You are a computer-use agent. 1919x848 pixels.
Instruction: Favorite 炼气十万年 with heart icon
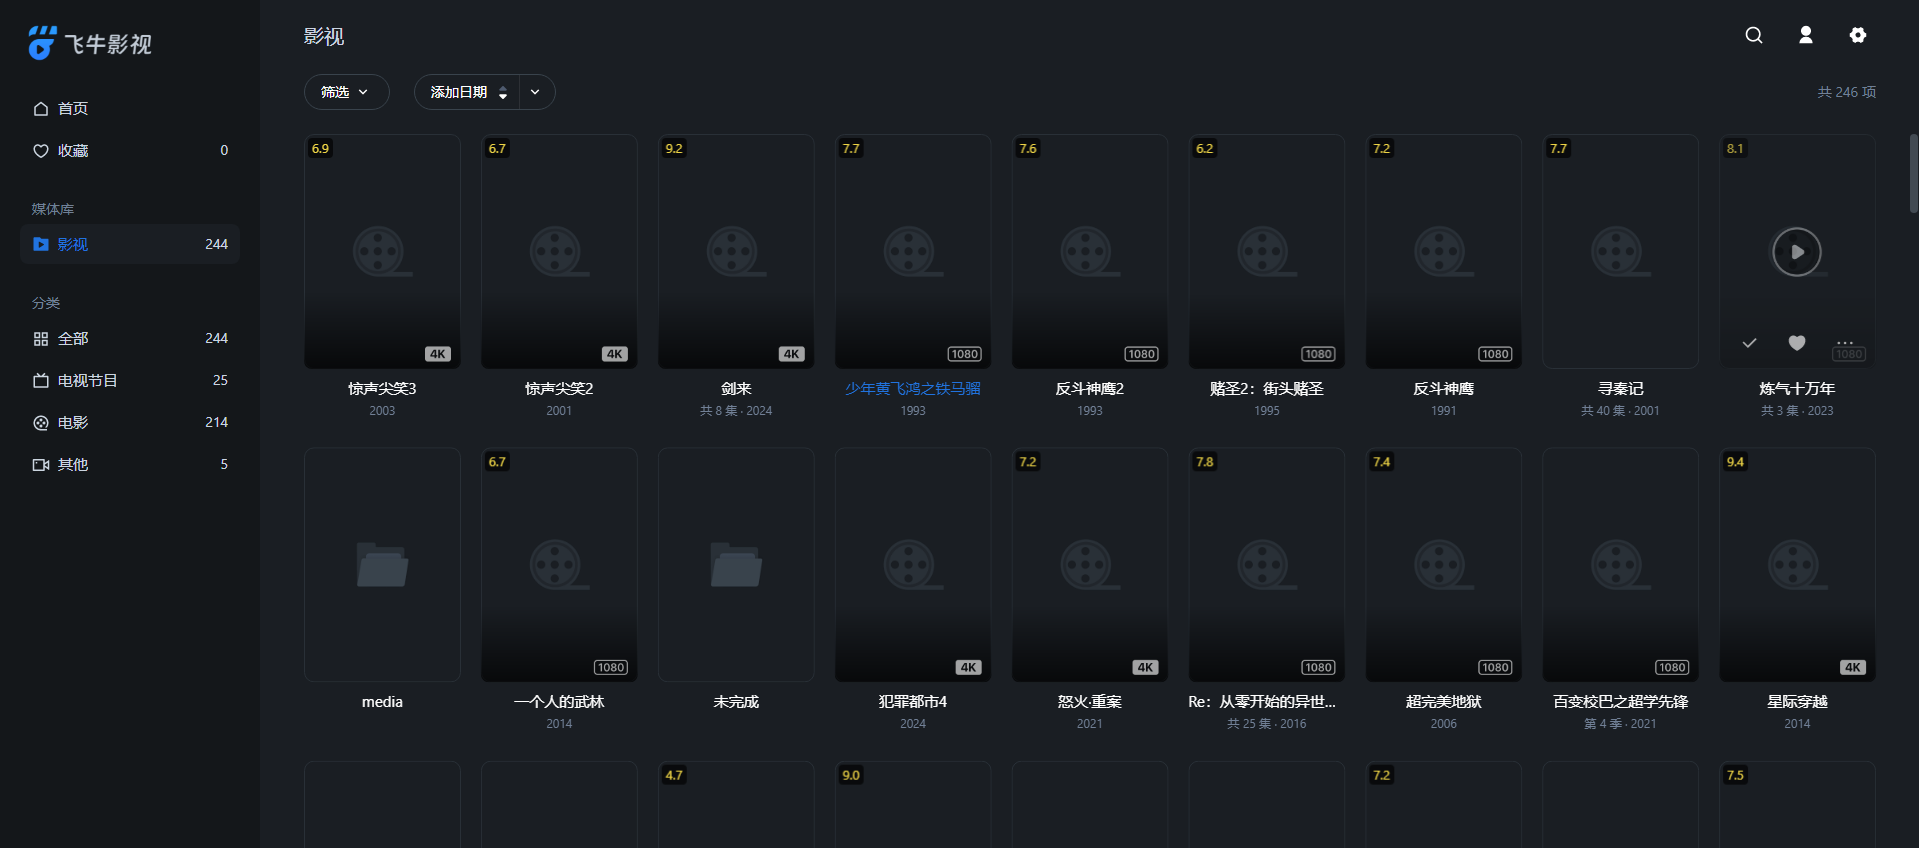(1797, 343)
